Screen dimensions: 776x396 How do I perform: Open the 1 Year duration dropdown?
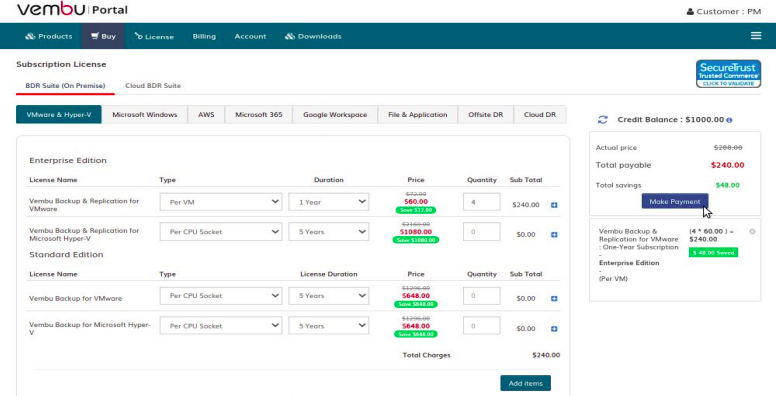pyautogui.click(x=329, y=202)
